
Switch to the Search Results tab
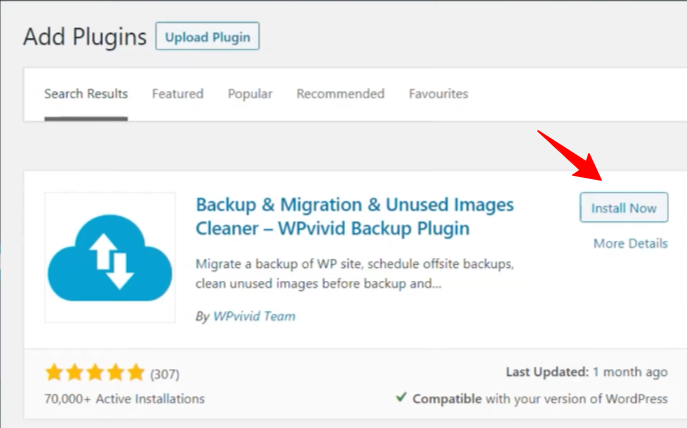[86, 94]
